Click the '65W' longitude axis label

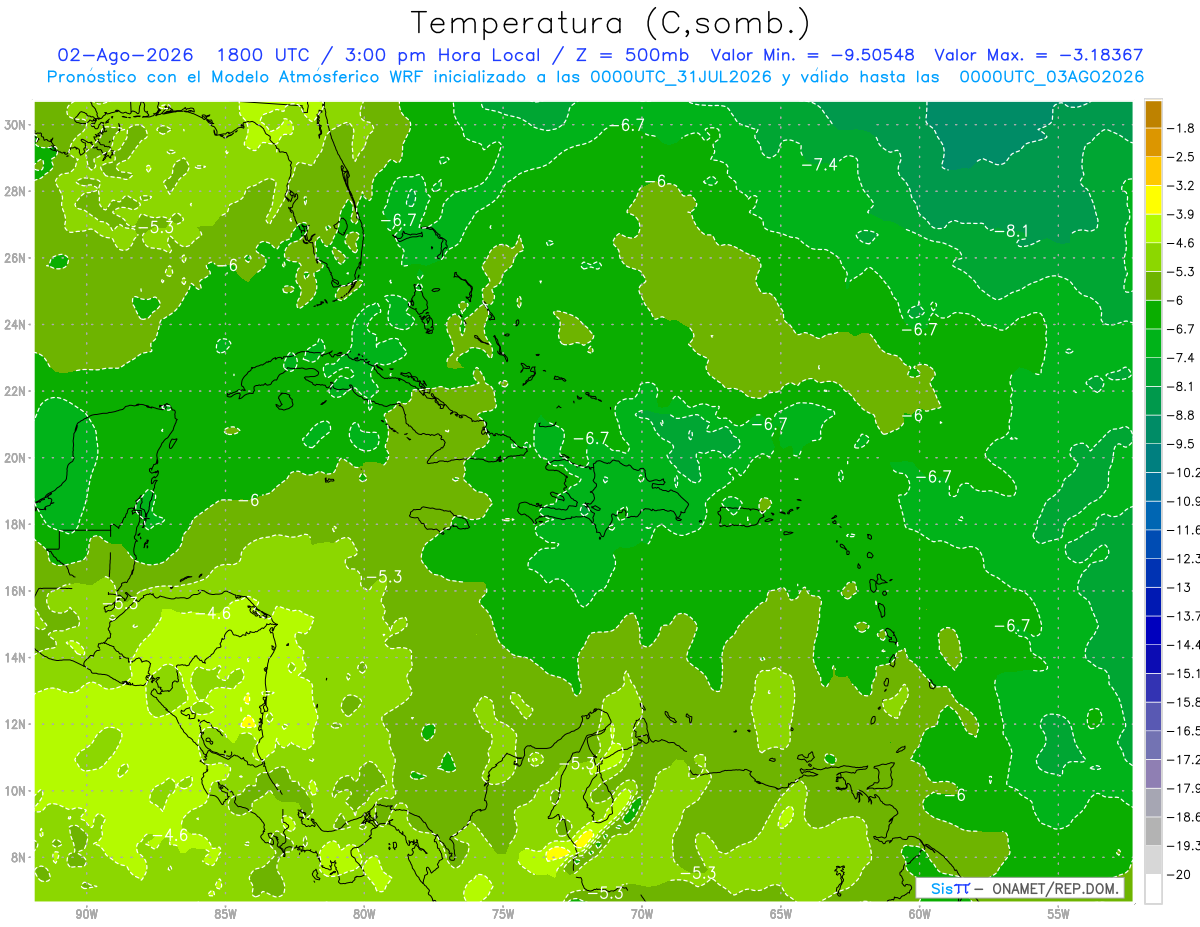[781, 914]
